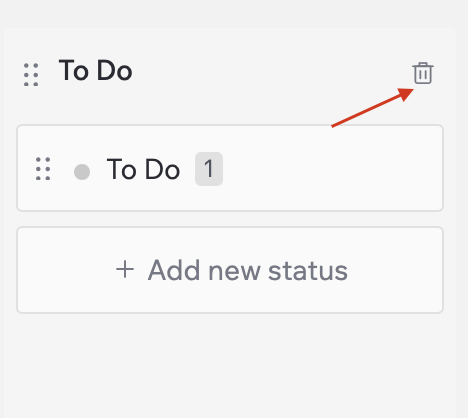The height and width of the screenshot is (418, 468).
Task: Click the drag handle beside To Do heading
Action: 31,75
